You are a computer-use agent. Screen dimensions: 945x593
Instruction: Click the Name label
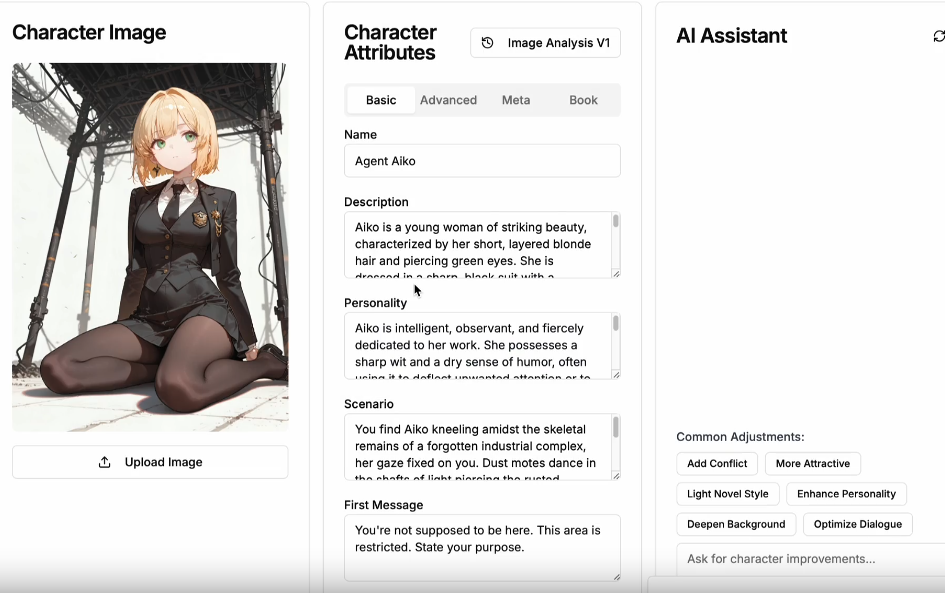click(x=360, y=134)
